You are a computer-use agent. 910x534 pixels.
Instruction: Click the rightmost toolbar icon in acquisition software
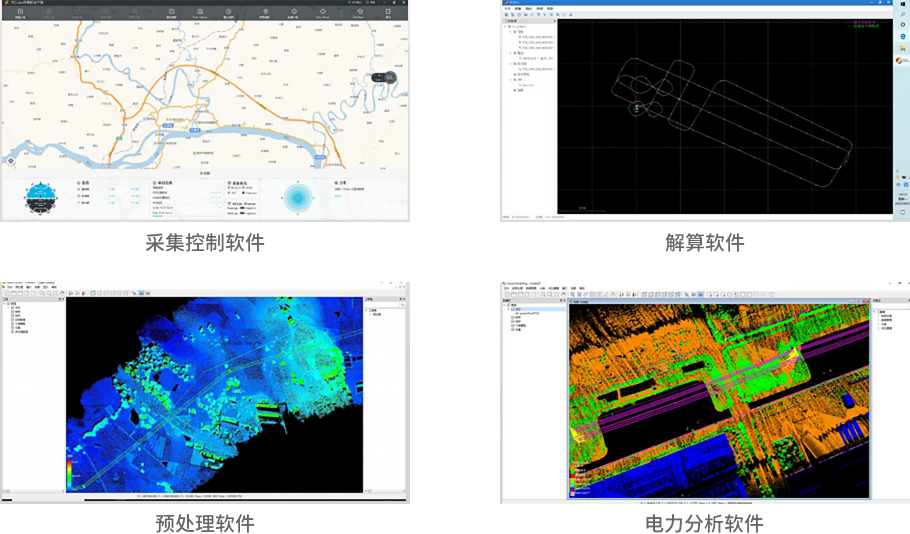coord(388,15)
